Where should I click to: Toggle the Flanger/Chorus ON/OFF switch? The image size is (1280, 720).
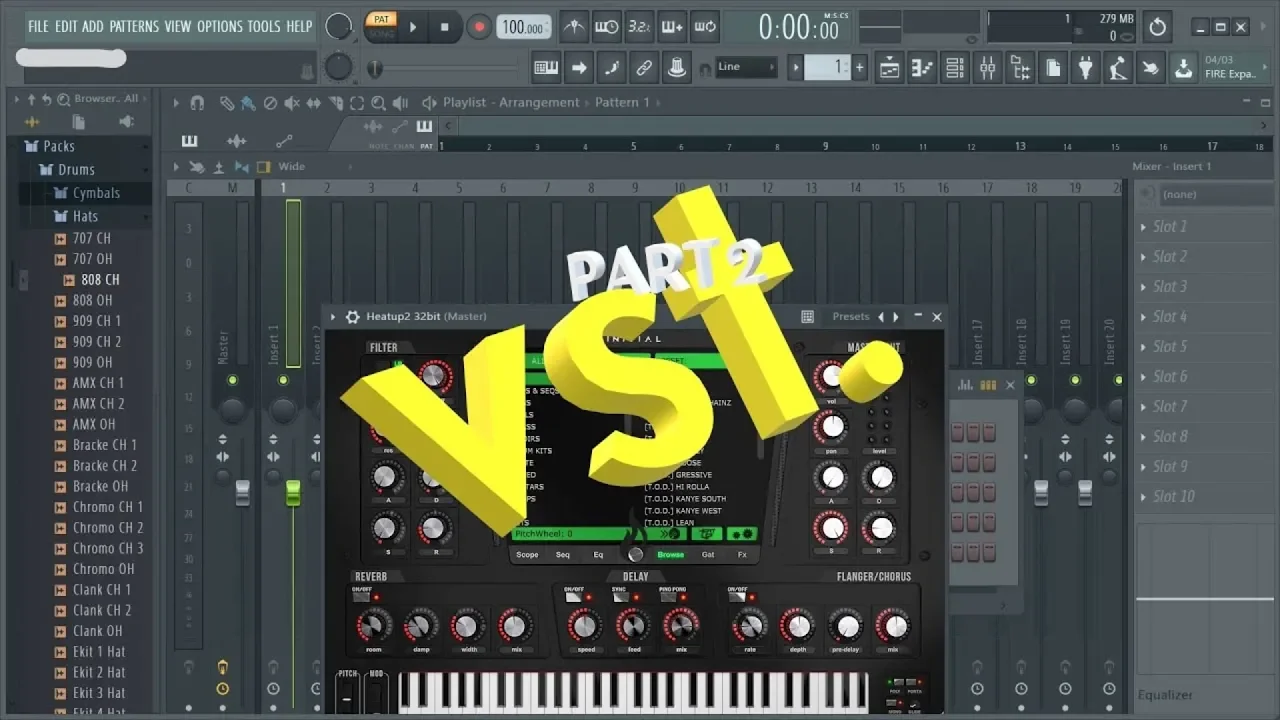pyautogui.click(x=737, y=596)
